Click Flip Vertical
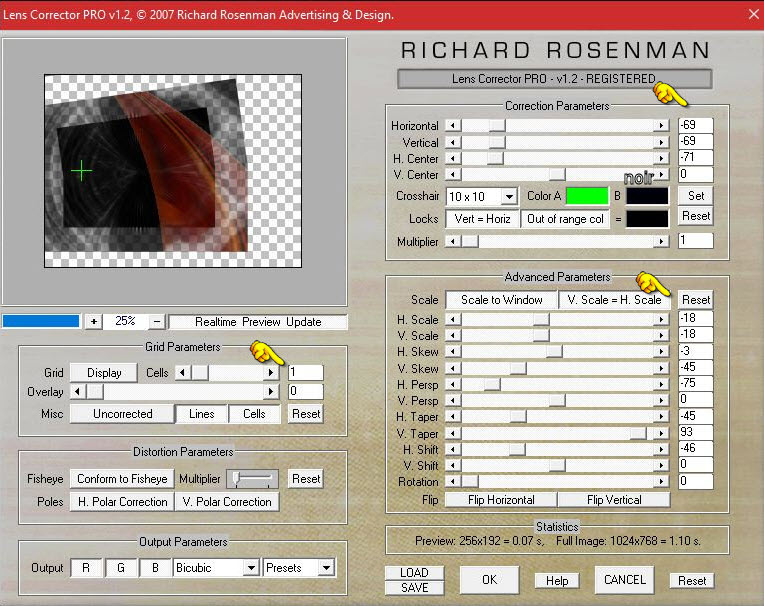 (614, 500)
